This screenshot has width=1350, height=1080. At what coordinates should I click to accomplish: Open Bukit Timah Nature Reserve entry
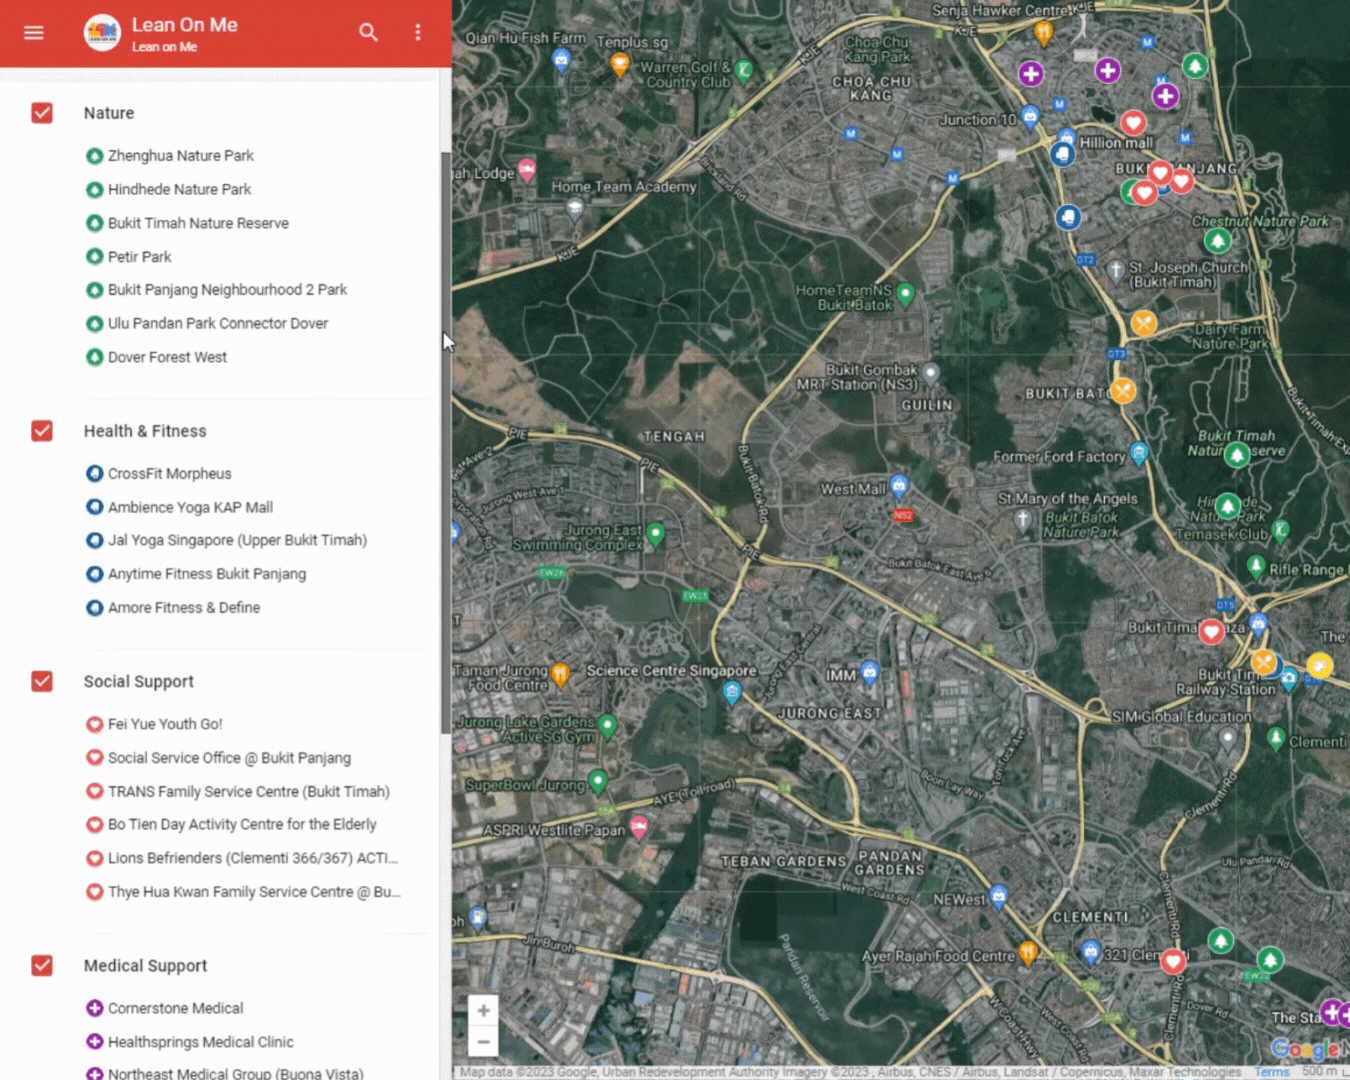(x=198, y=223)
